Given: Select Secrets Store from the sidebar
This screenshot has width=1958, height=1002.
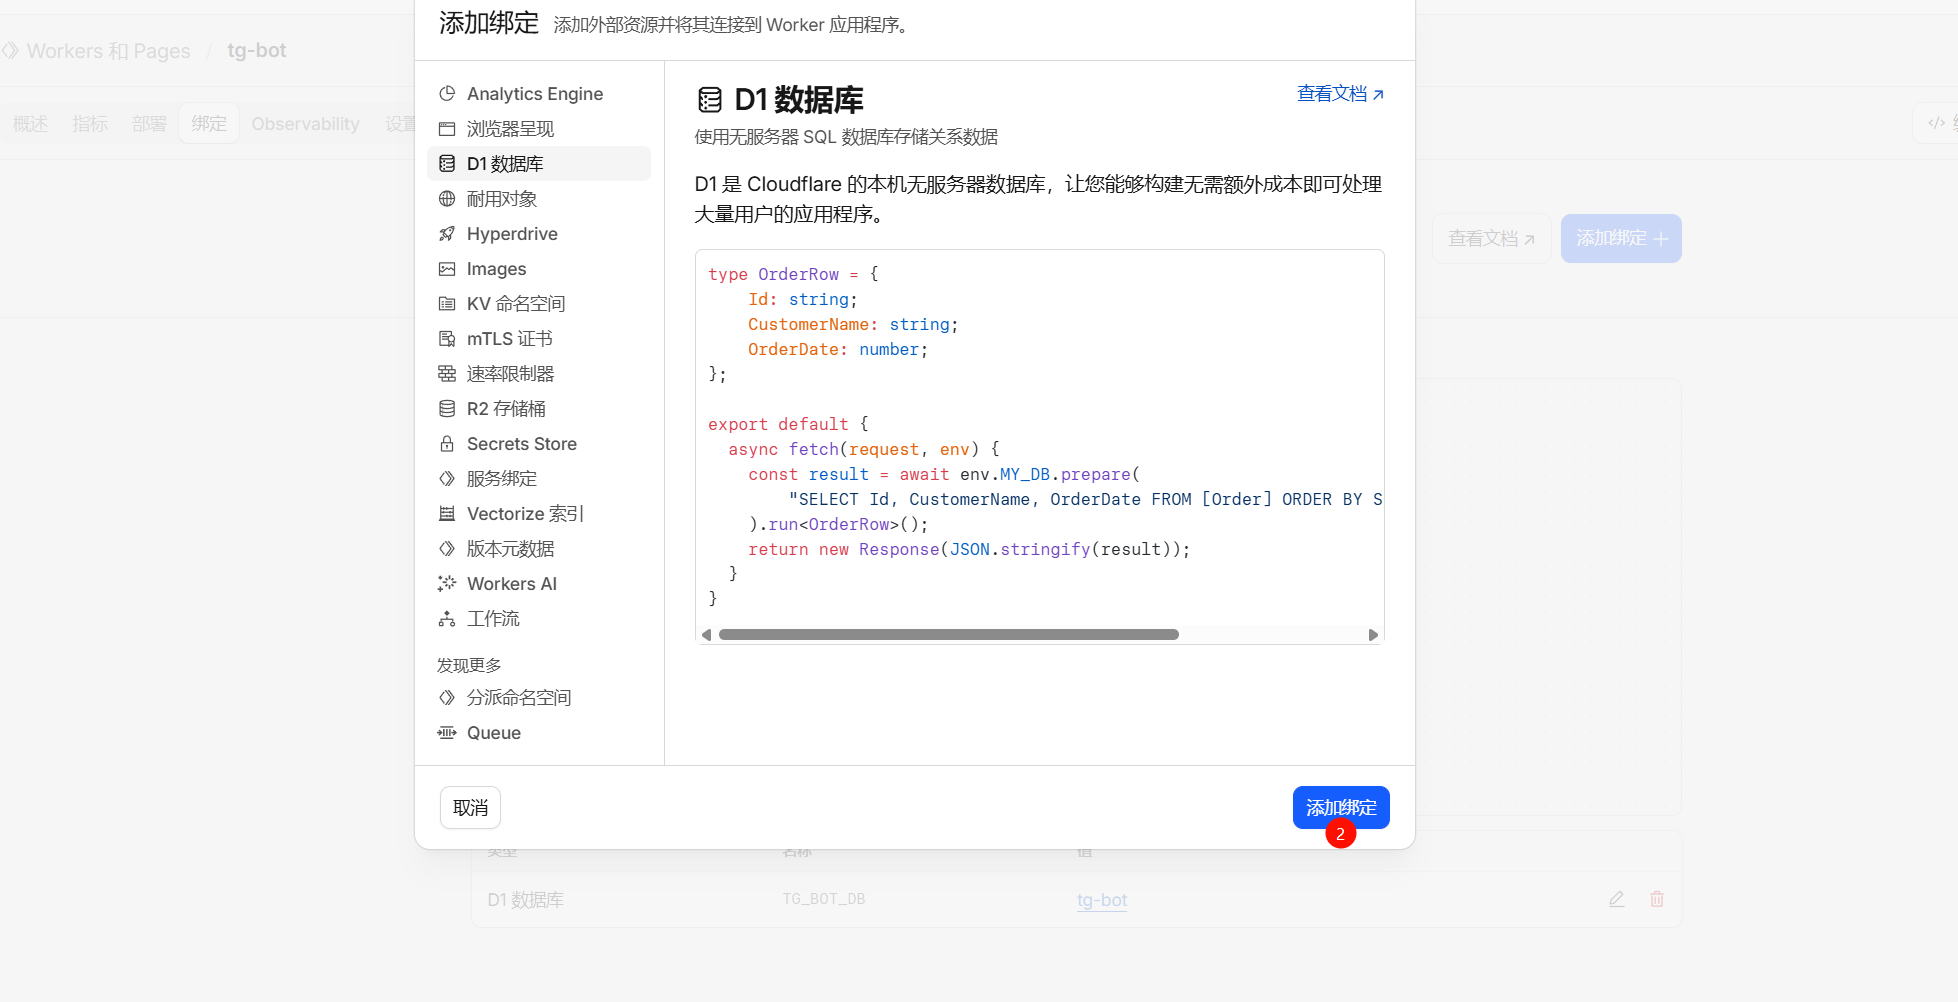Looking at the screenshot, I should pos(521,443).
